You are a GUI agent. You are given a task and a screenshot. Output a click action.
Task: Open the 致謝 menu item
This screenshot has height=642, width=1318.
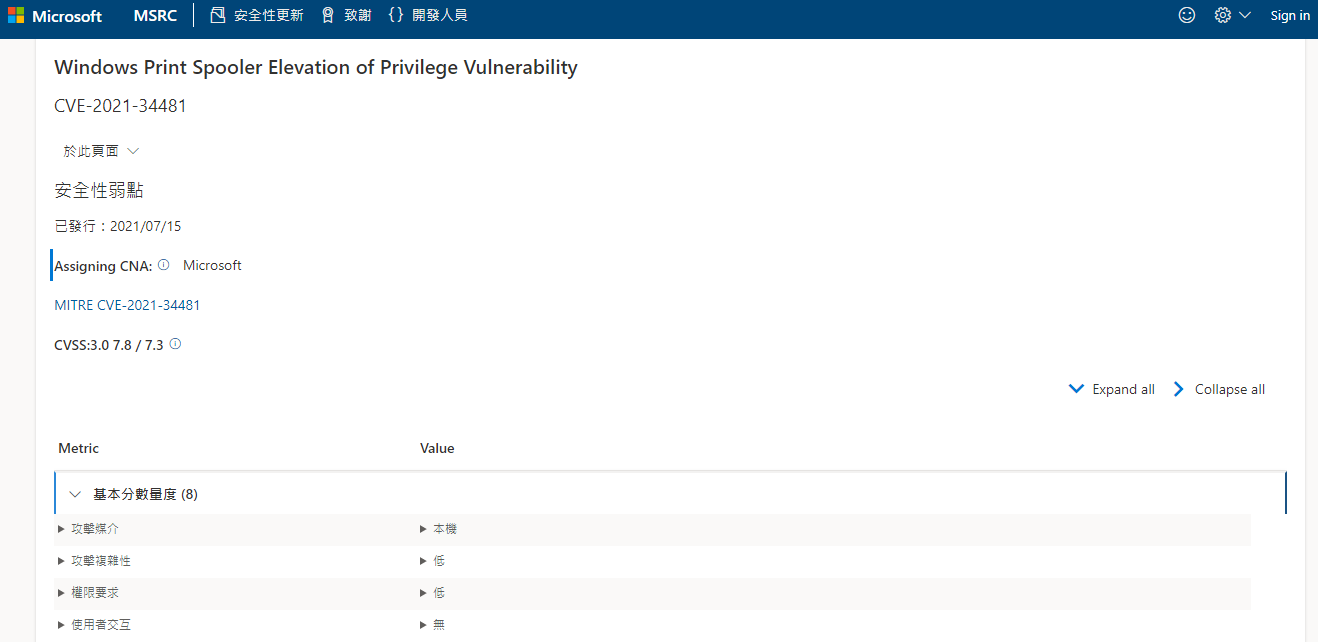coord(346,15)
